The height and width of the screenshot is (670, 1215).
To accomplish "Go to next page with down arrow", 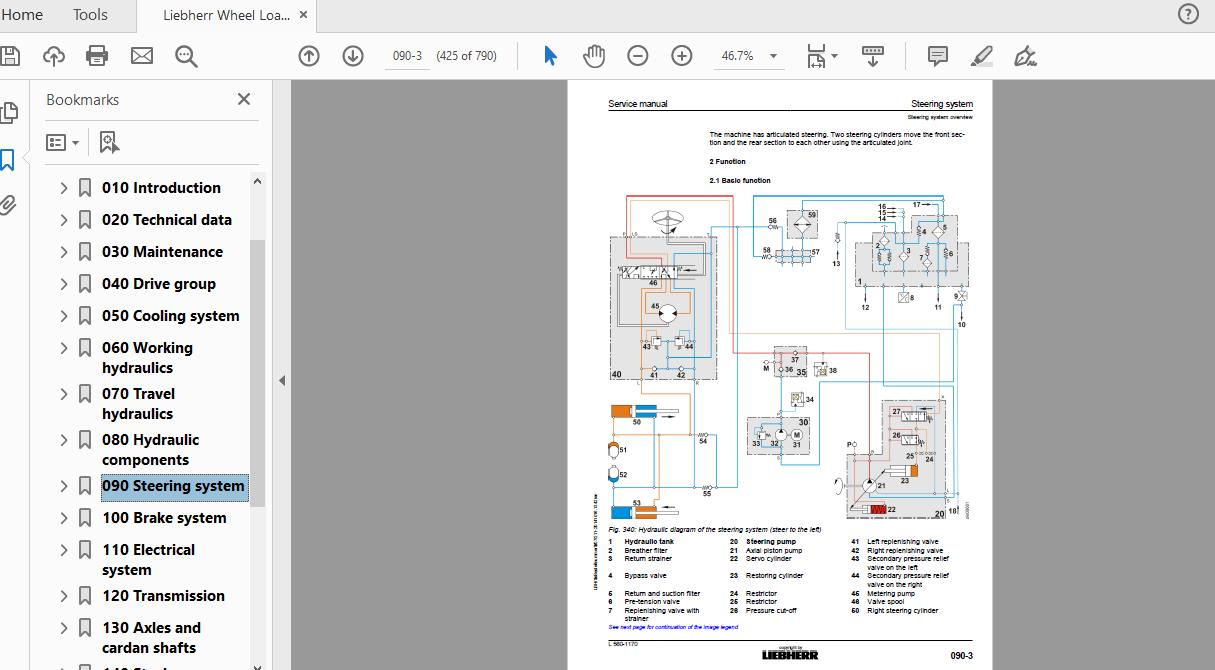I will pos(353,56).
